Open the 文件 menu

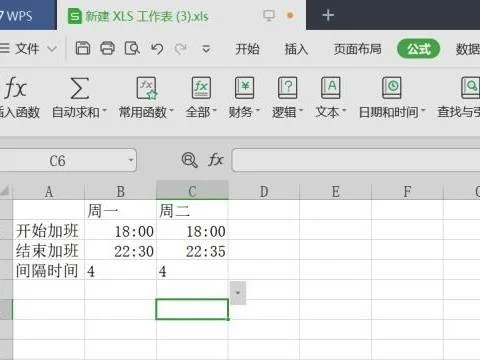(27, 49)
